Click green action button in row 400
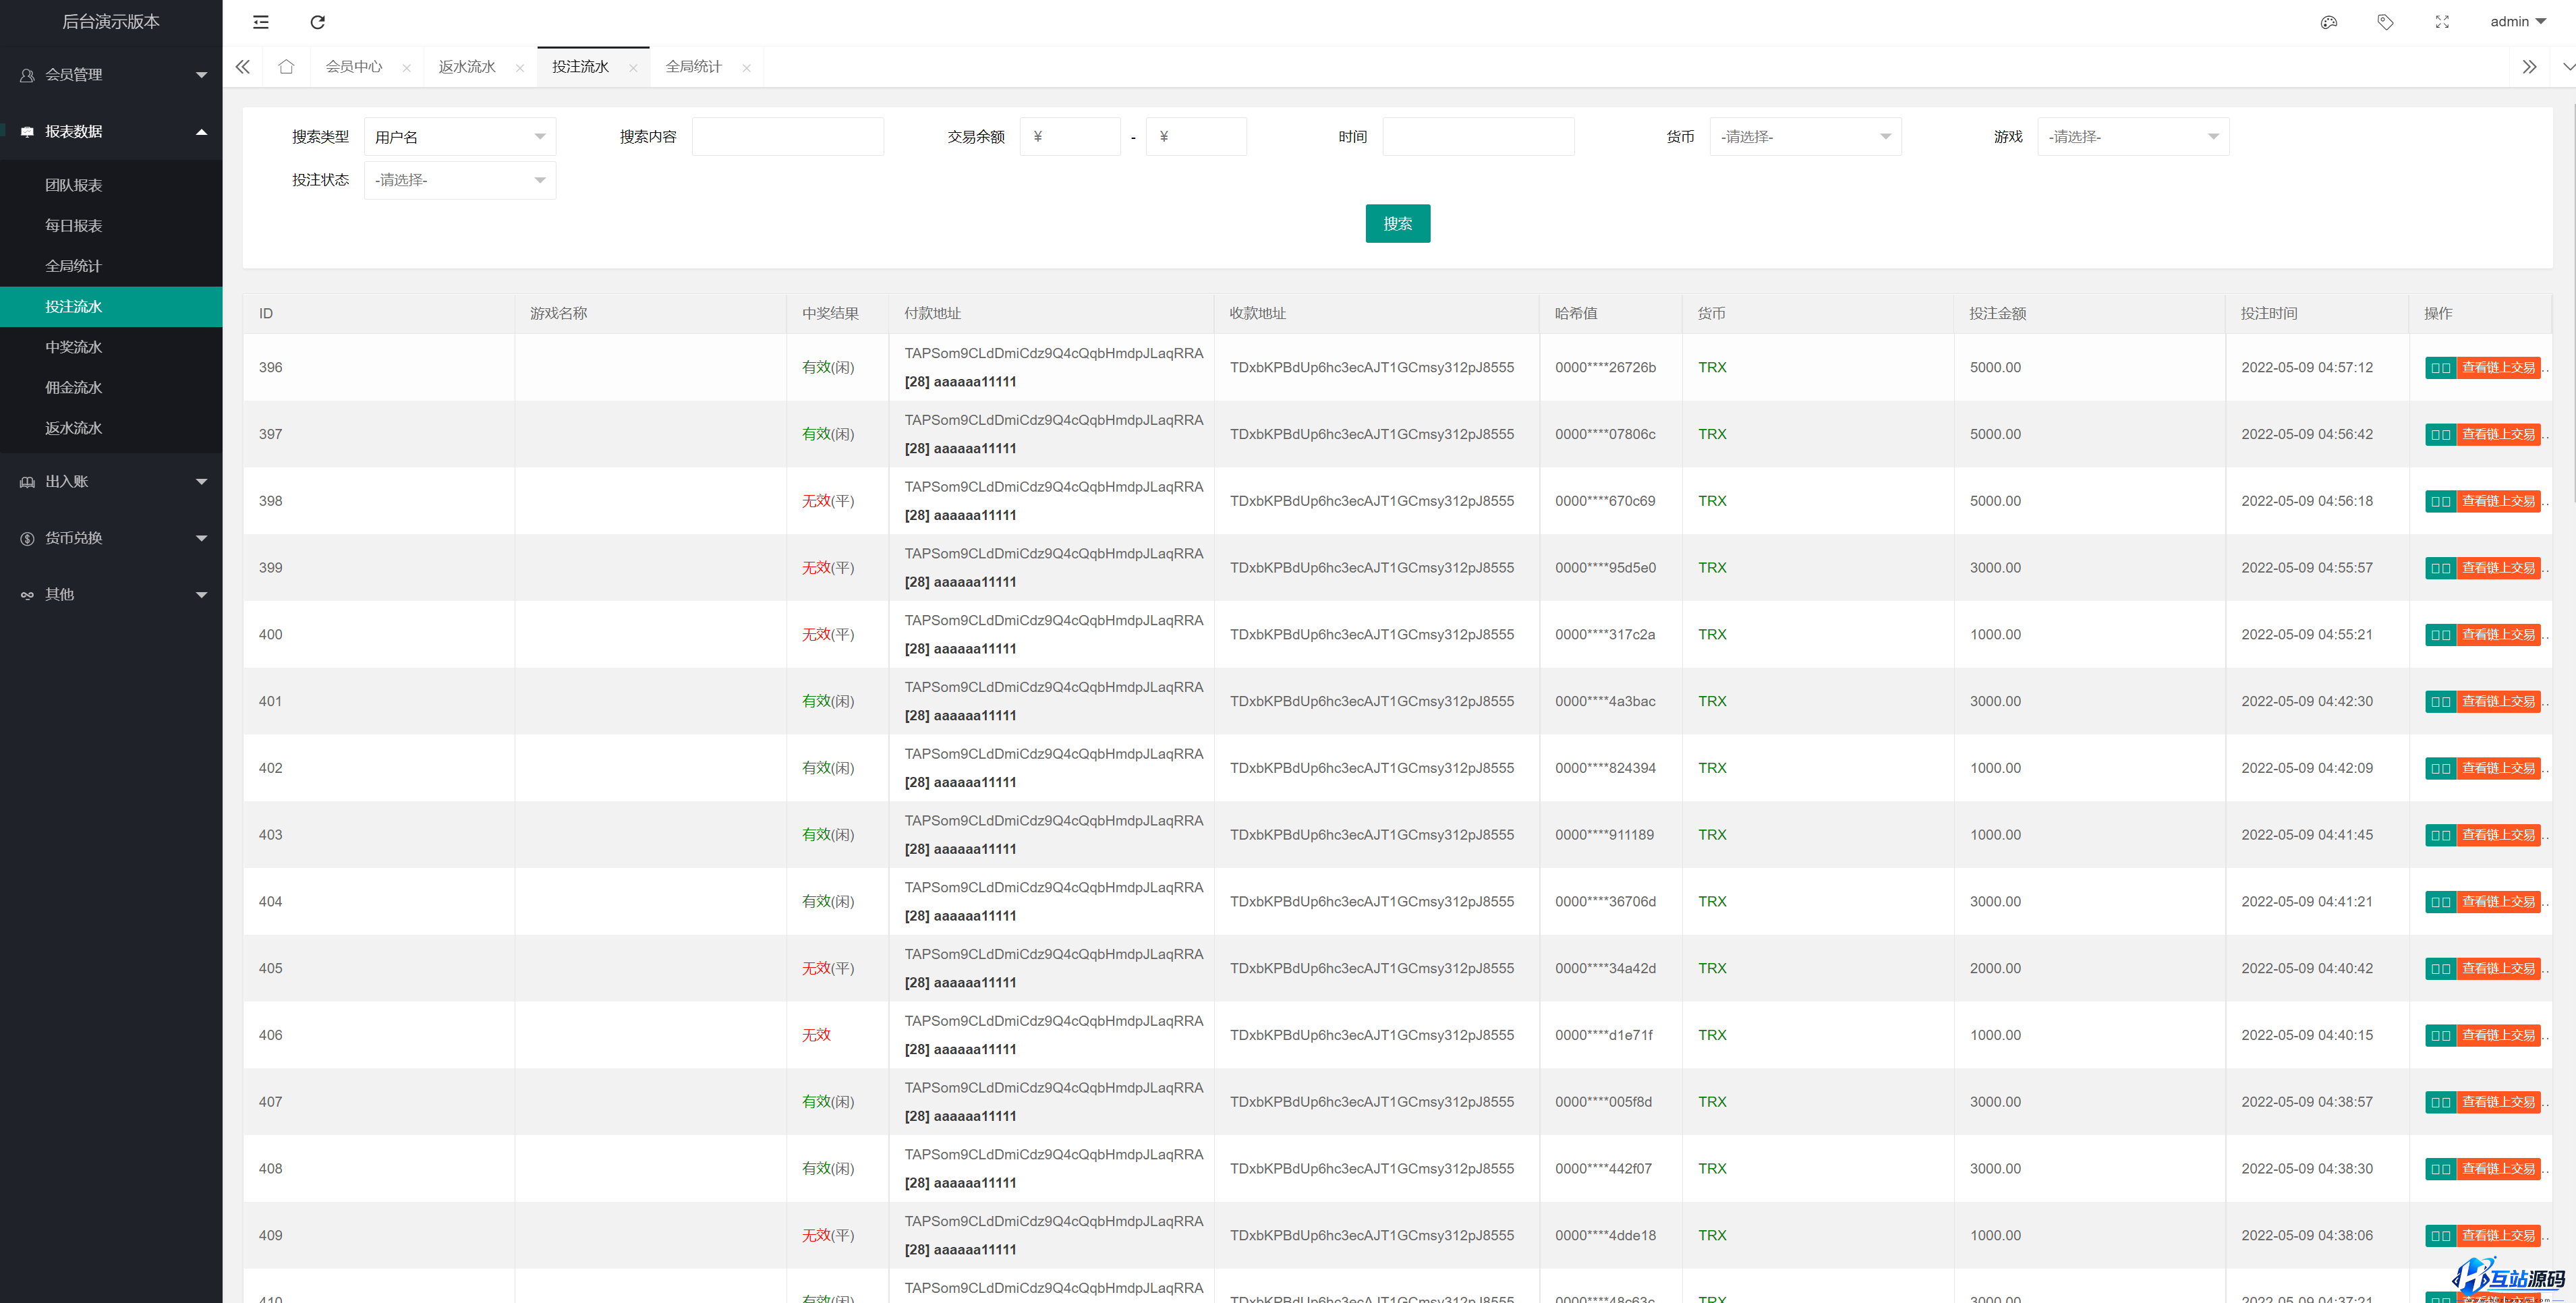 (2441, 635)
